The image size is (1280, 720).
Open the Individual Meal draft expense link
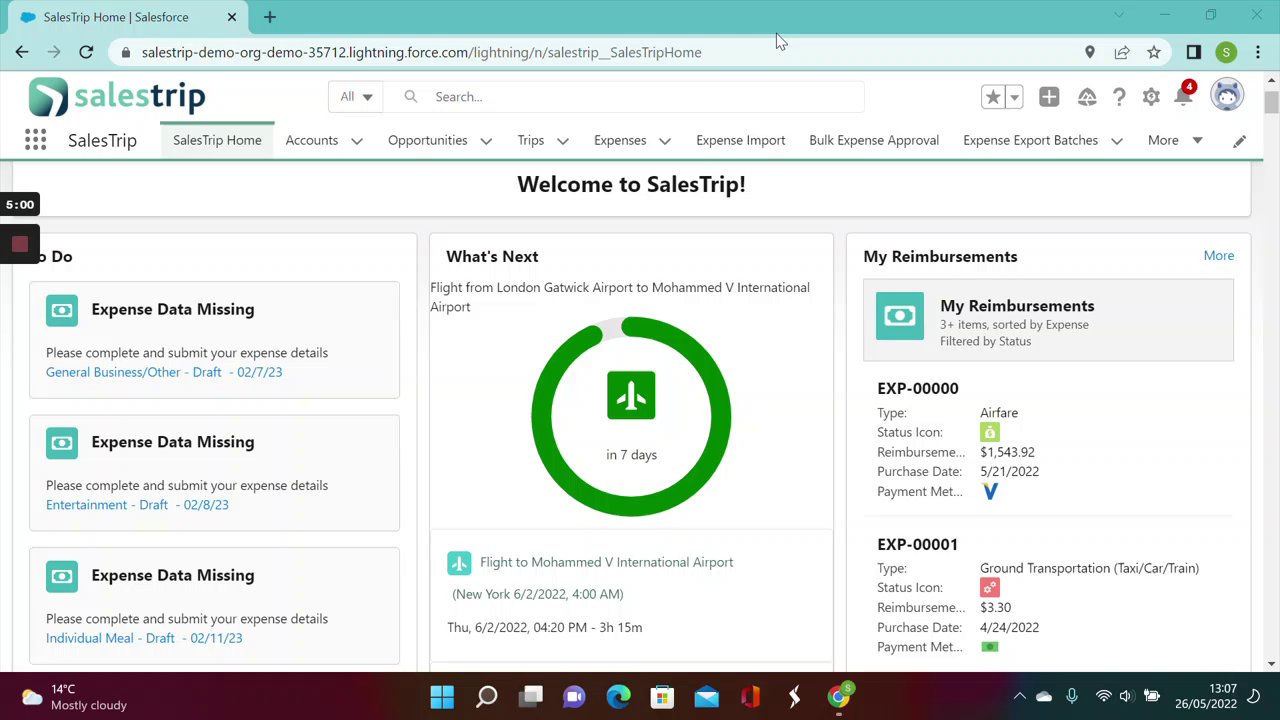coord(144,638)
